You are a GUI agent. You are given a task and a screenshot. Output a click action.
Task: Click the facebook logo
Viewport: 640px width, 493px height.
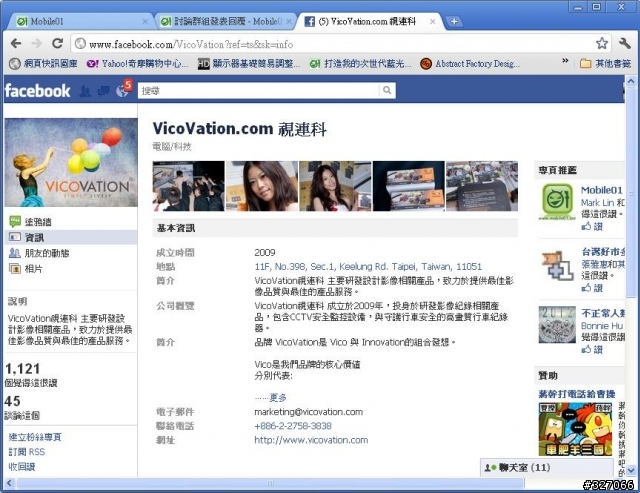point(38,91)
